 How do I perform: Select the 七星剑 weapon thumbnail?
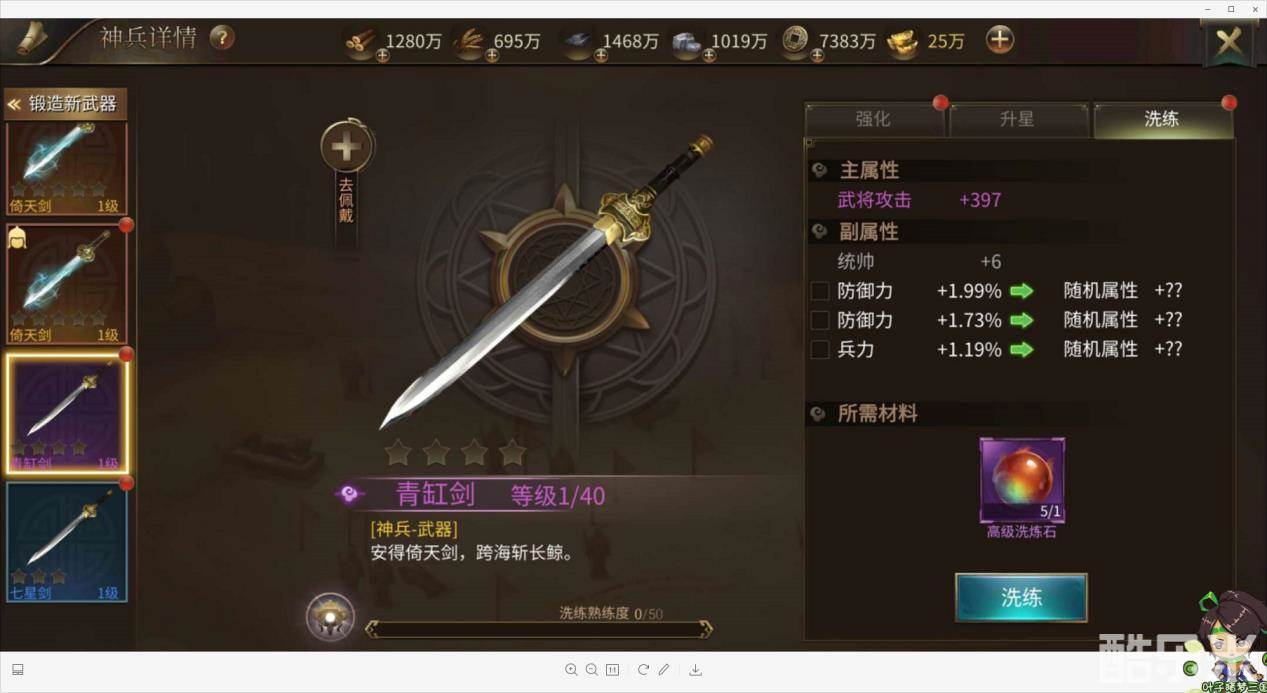click(x=67, y=542)
